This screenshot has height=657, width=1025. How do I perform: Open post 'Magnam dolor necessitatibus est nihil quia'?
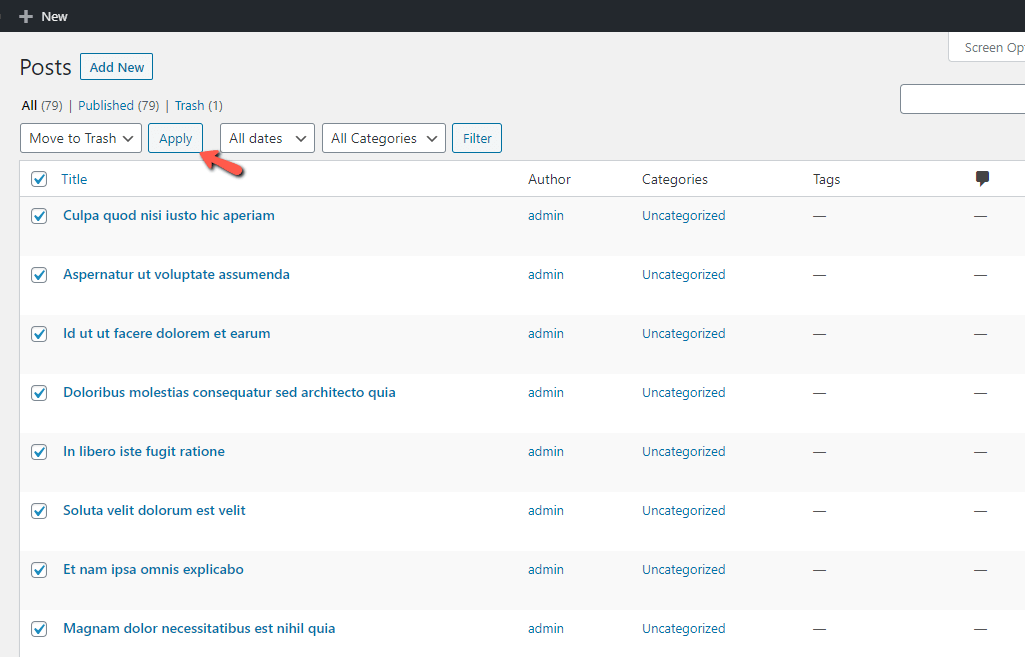(x=199, y=628)
